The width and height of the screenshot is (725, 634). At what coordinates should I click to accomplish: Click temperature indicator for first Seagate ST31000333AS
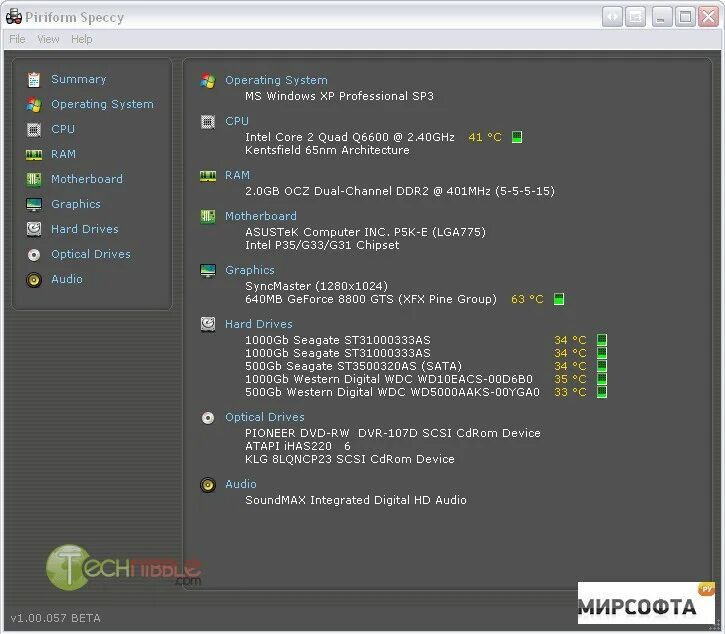pyautogui.click(x=602, y=340)
